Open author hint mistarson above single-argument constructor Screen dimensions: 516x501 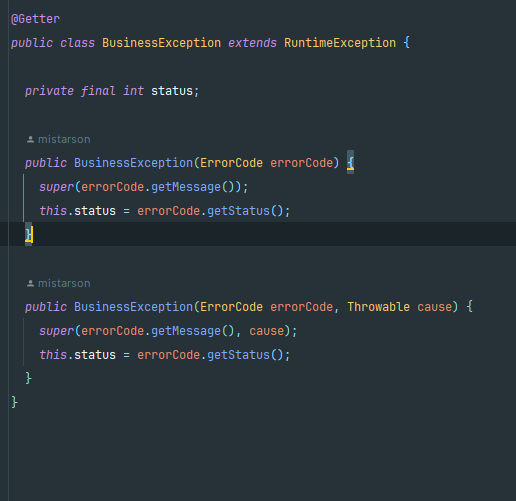(x=64, y=139)
